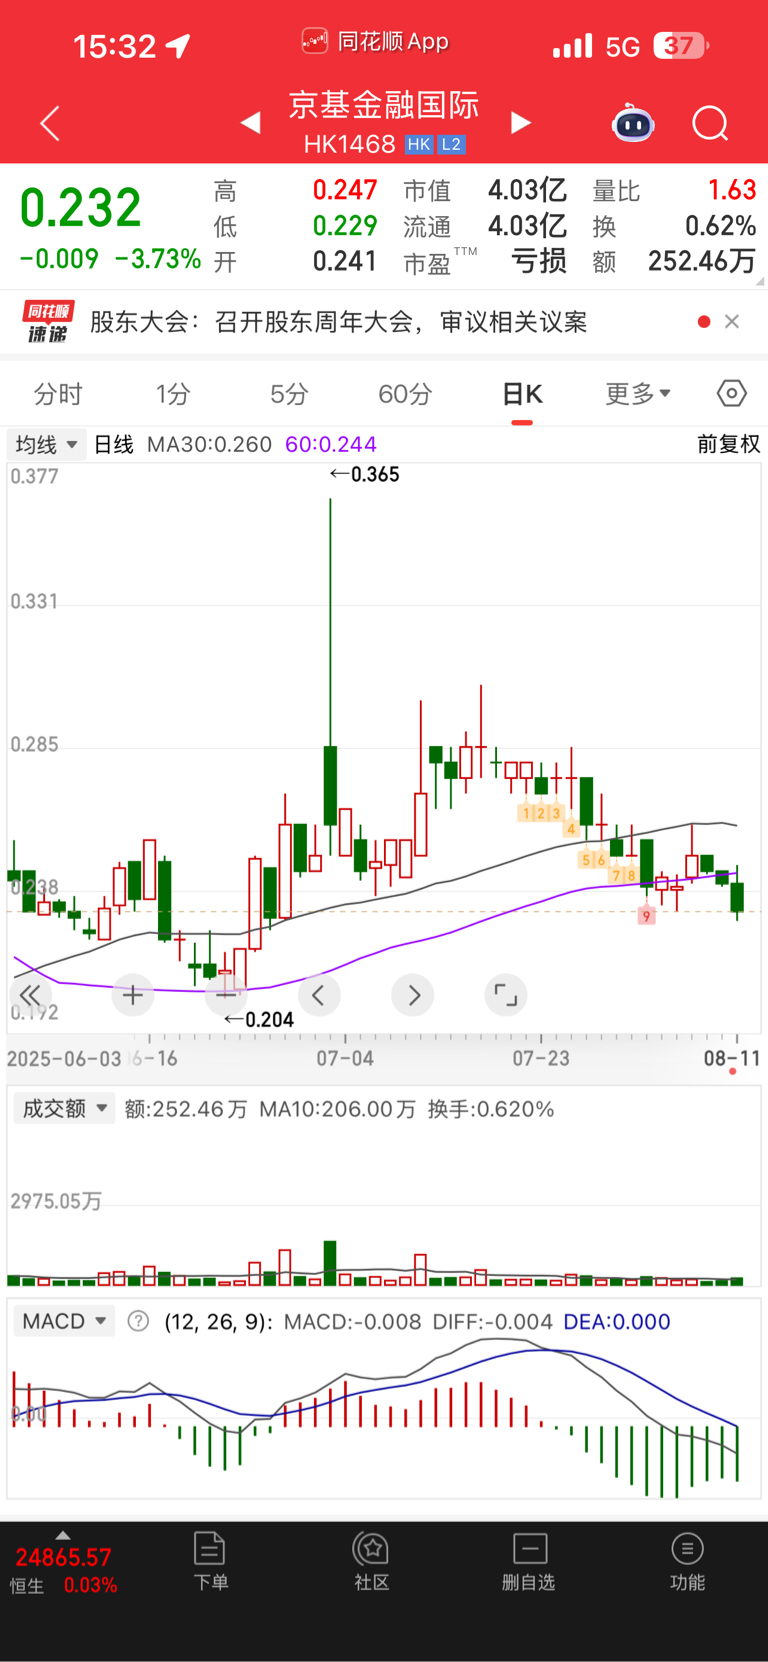
Task: Tap the double-left rewind chart button
Action: click(30, 995)
